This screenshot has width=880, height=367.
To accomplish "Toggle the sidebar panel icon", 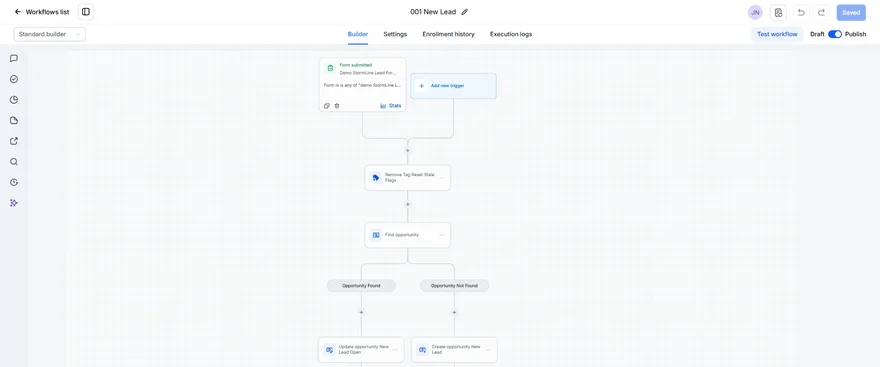I will point(86,12).
